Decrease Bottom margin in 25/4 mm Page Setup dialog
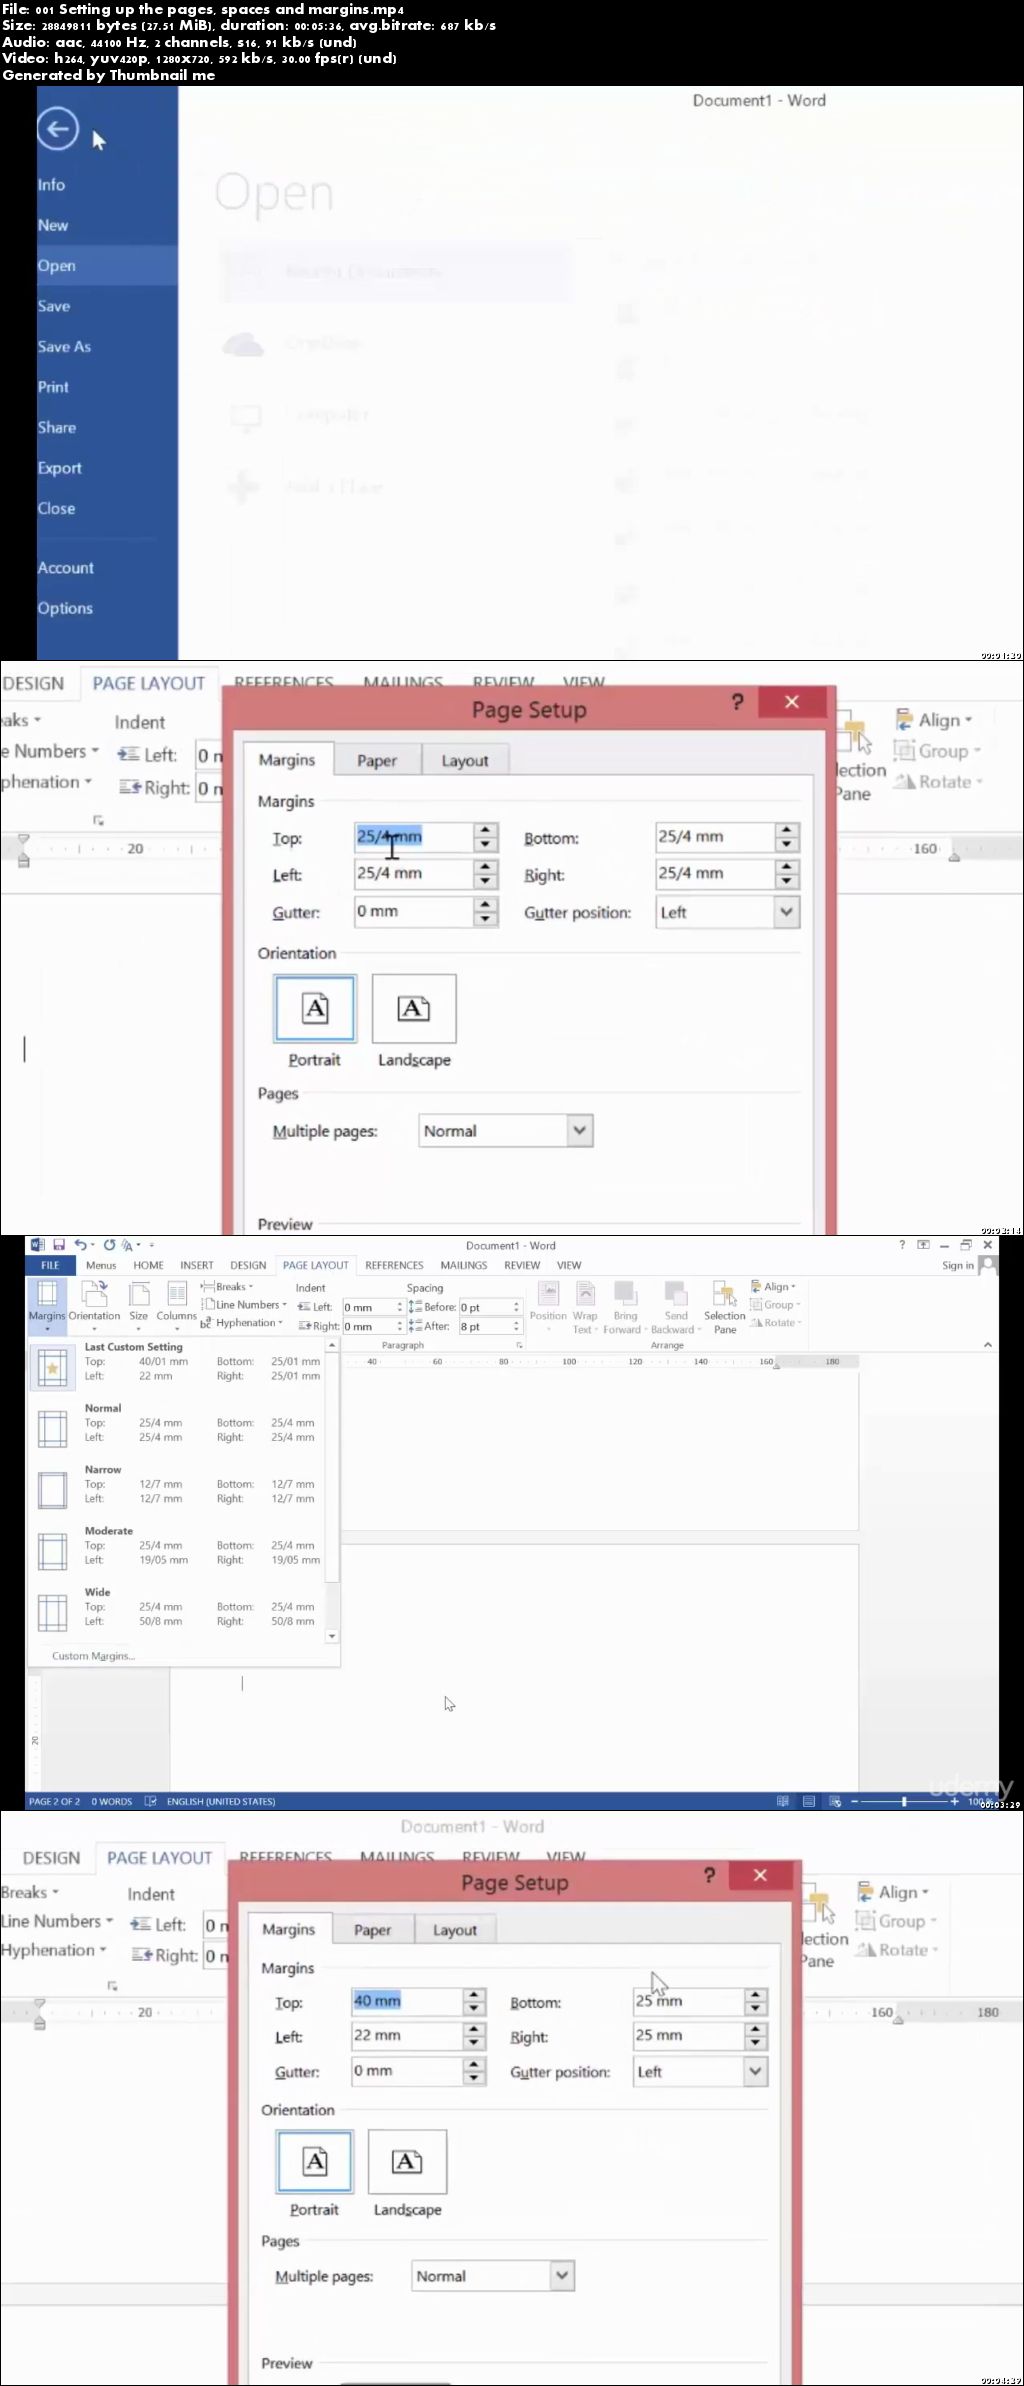Screen dimensions: 1024x2386 [787, 845]
